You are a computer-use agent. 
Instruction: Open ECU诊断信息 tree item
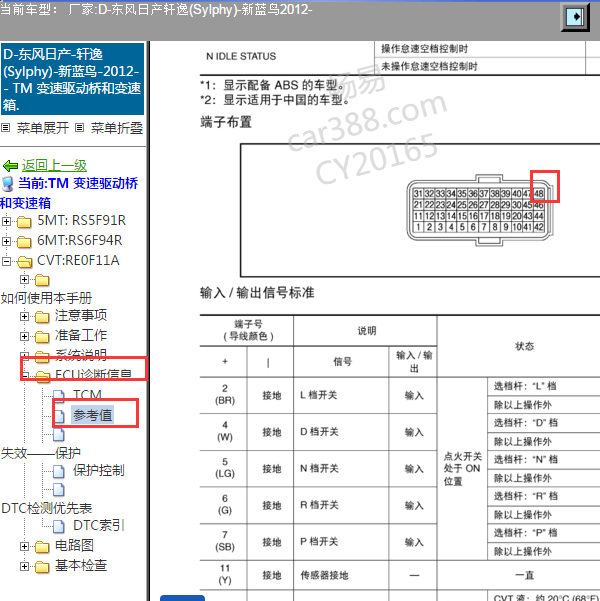tap(93, 374)
